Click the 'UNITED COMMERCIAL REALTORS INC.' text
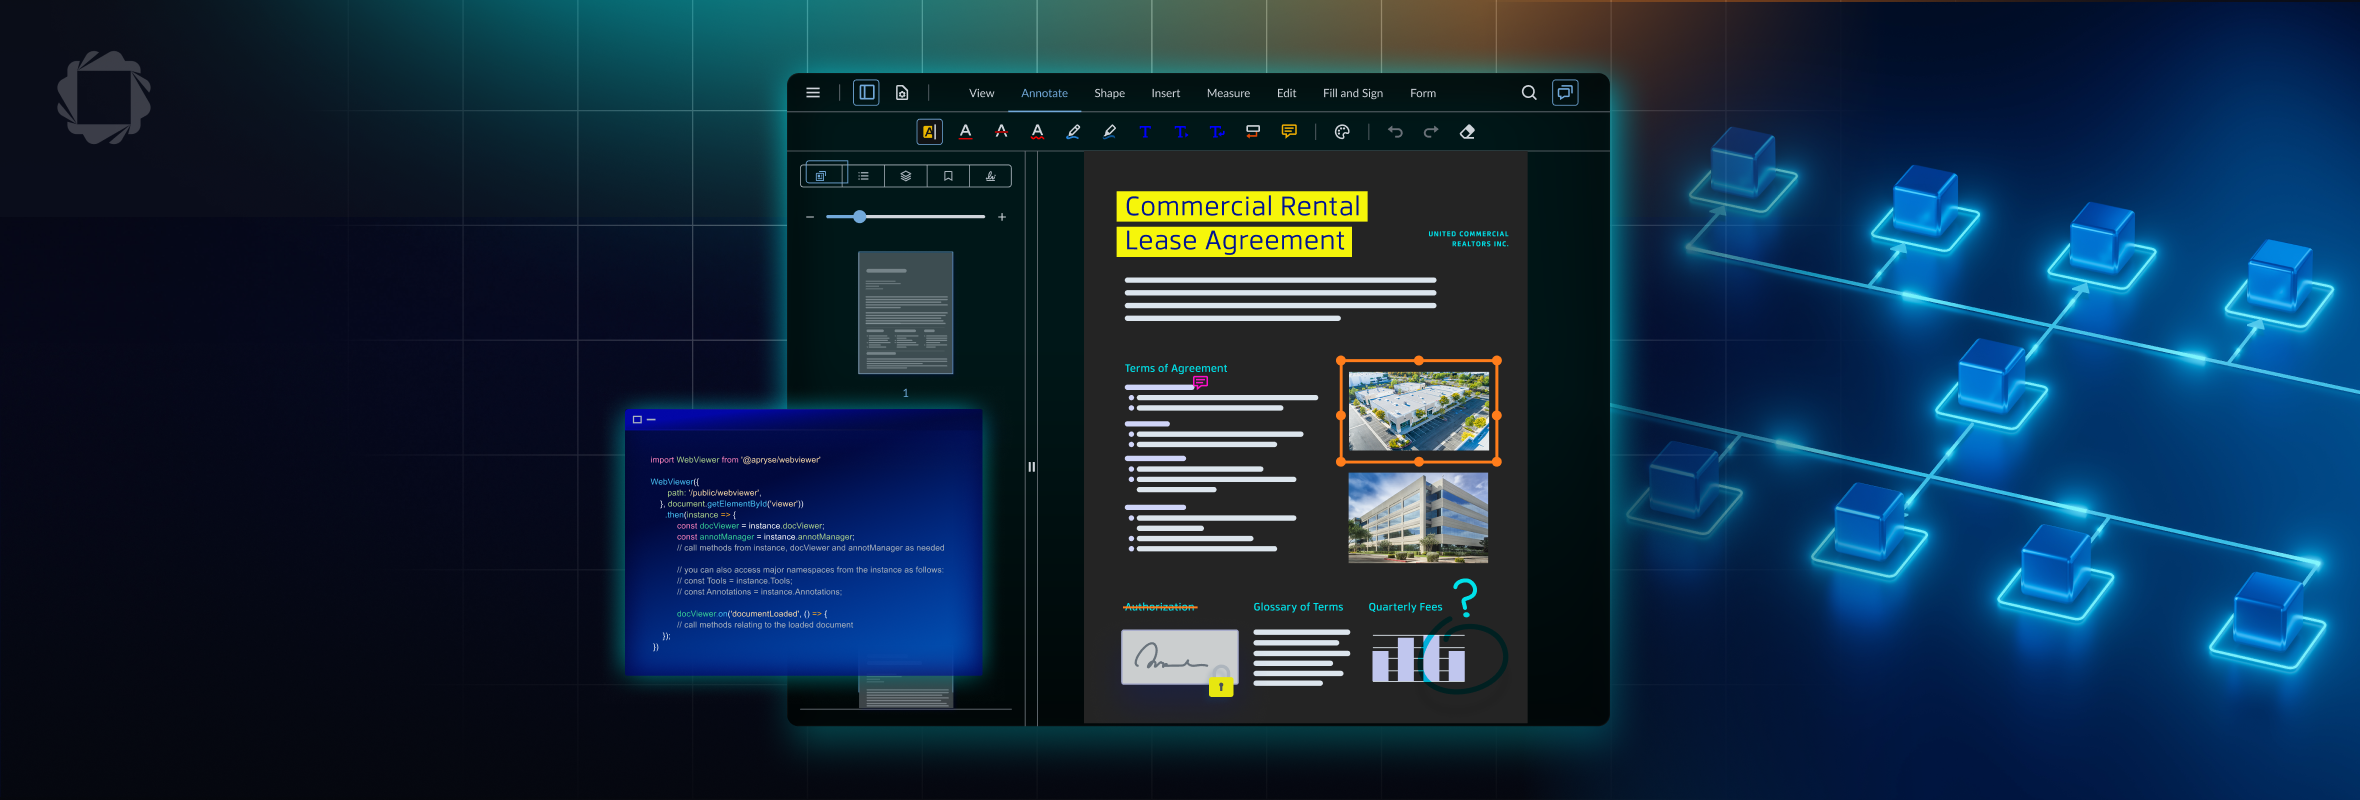Image resolution: width=2360 pixels, height=800 pixels. point(1468,239)
